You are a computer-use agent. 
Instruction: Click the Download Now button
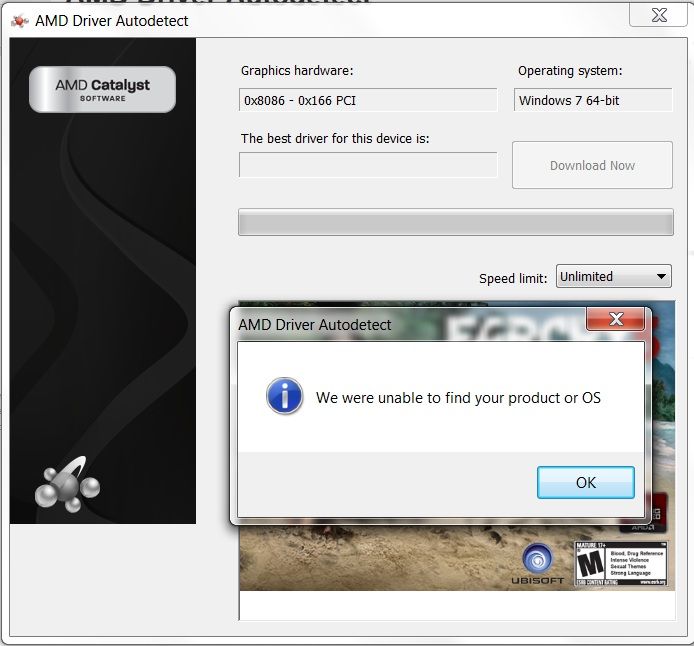(x=592, y=165)
